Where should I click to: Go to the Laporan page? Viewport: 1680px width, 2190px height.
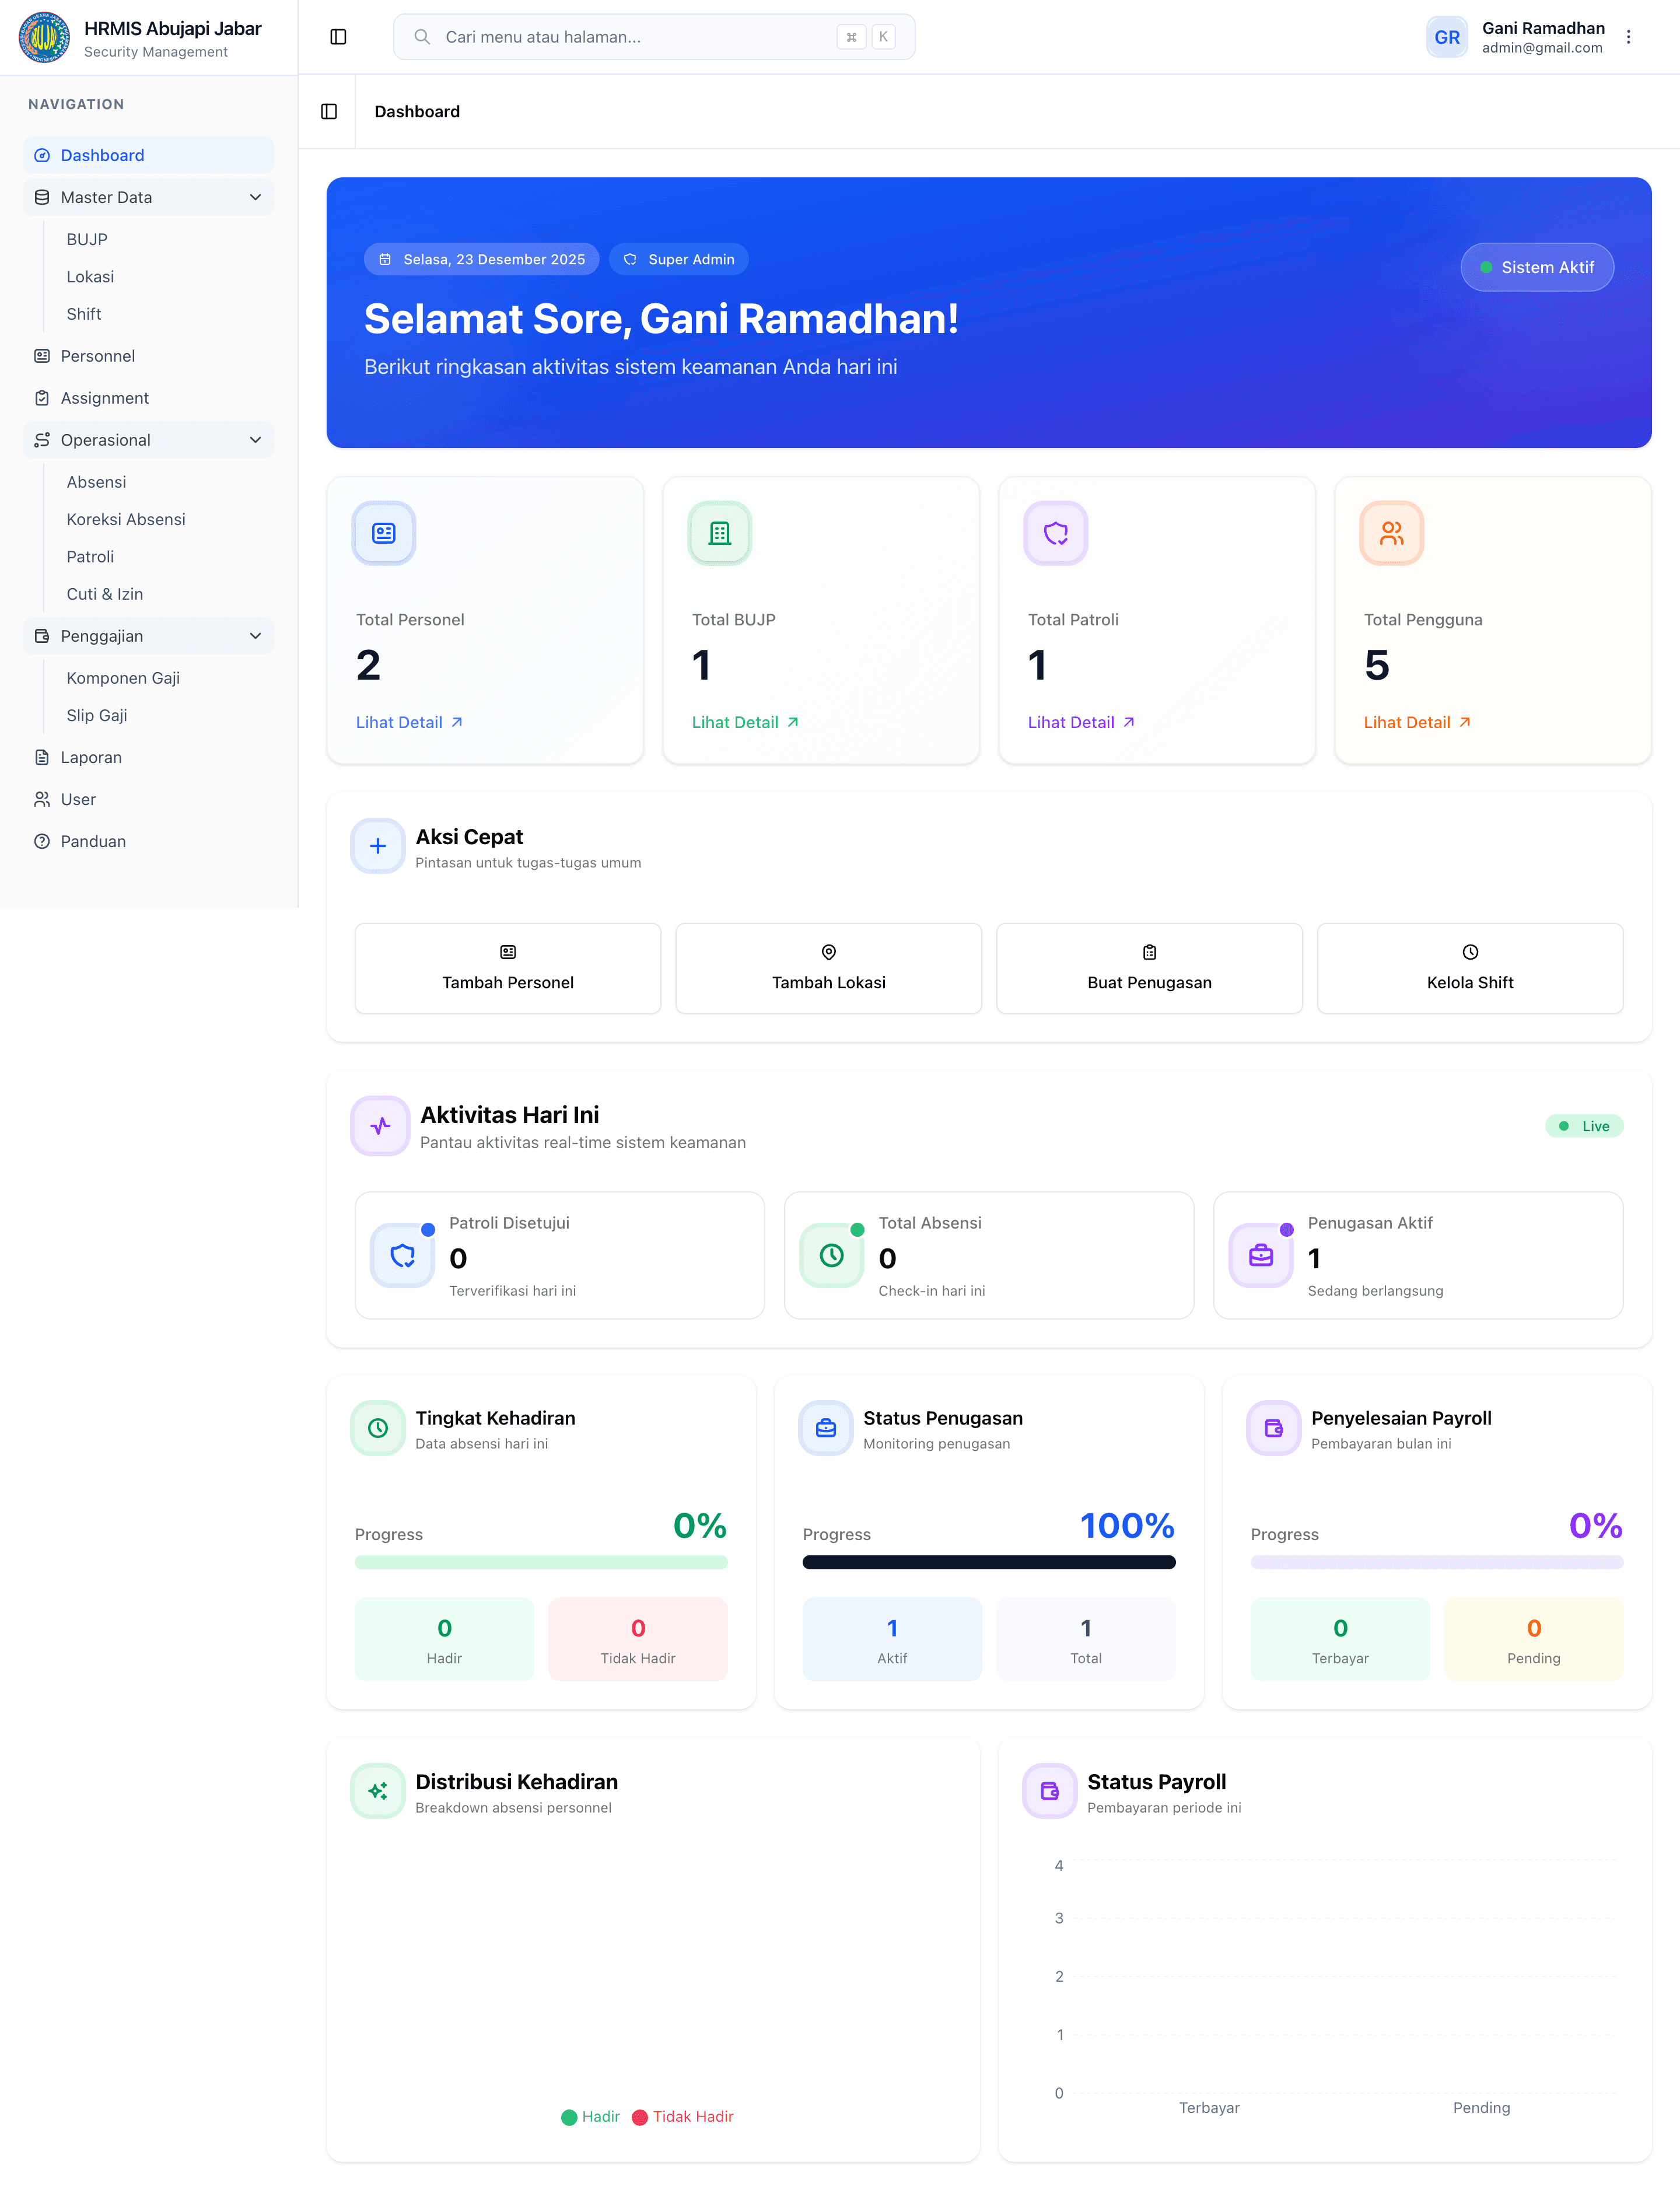pyautogui.click(x=91, y=757)
